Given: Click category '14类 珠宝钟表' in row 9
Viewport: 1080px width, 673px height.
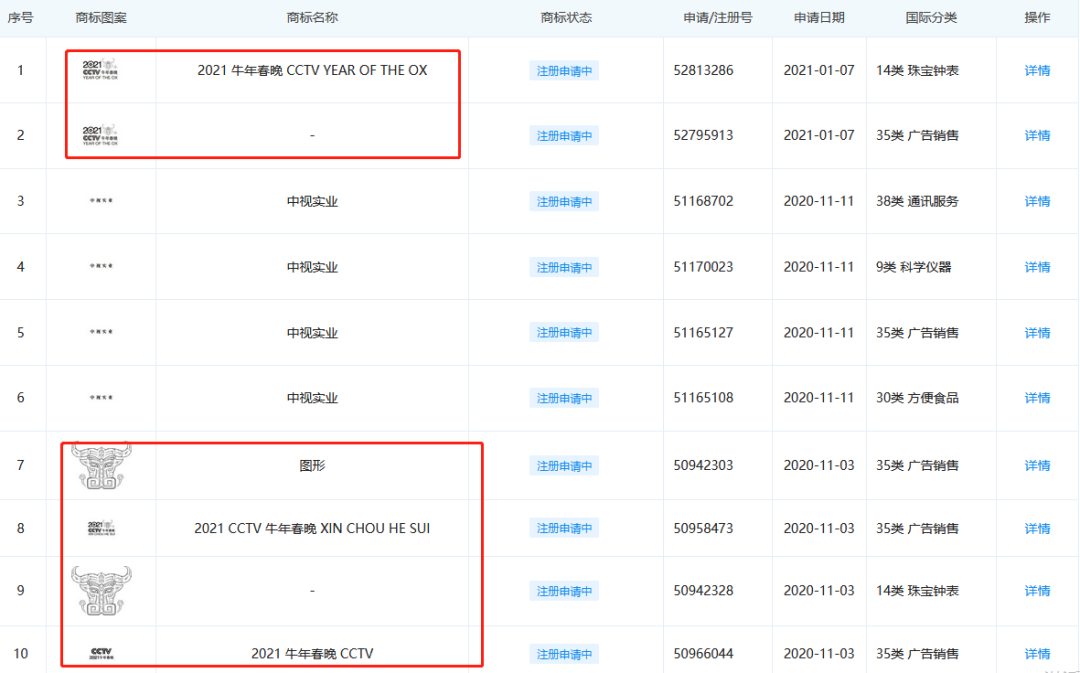Looking at the screenshot, I should [x=917, y=591].
